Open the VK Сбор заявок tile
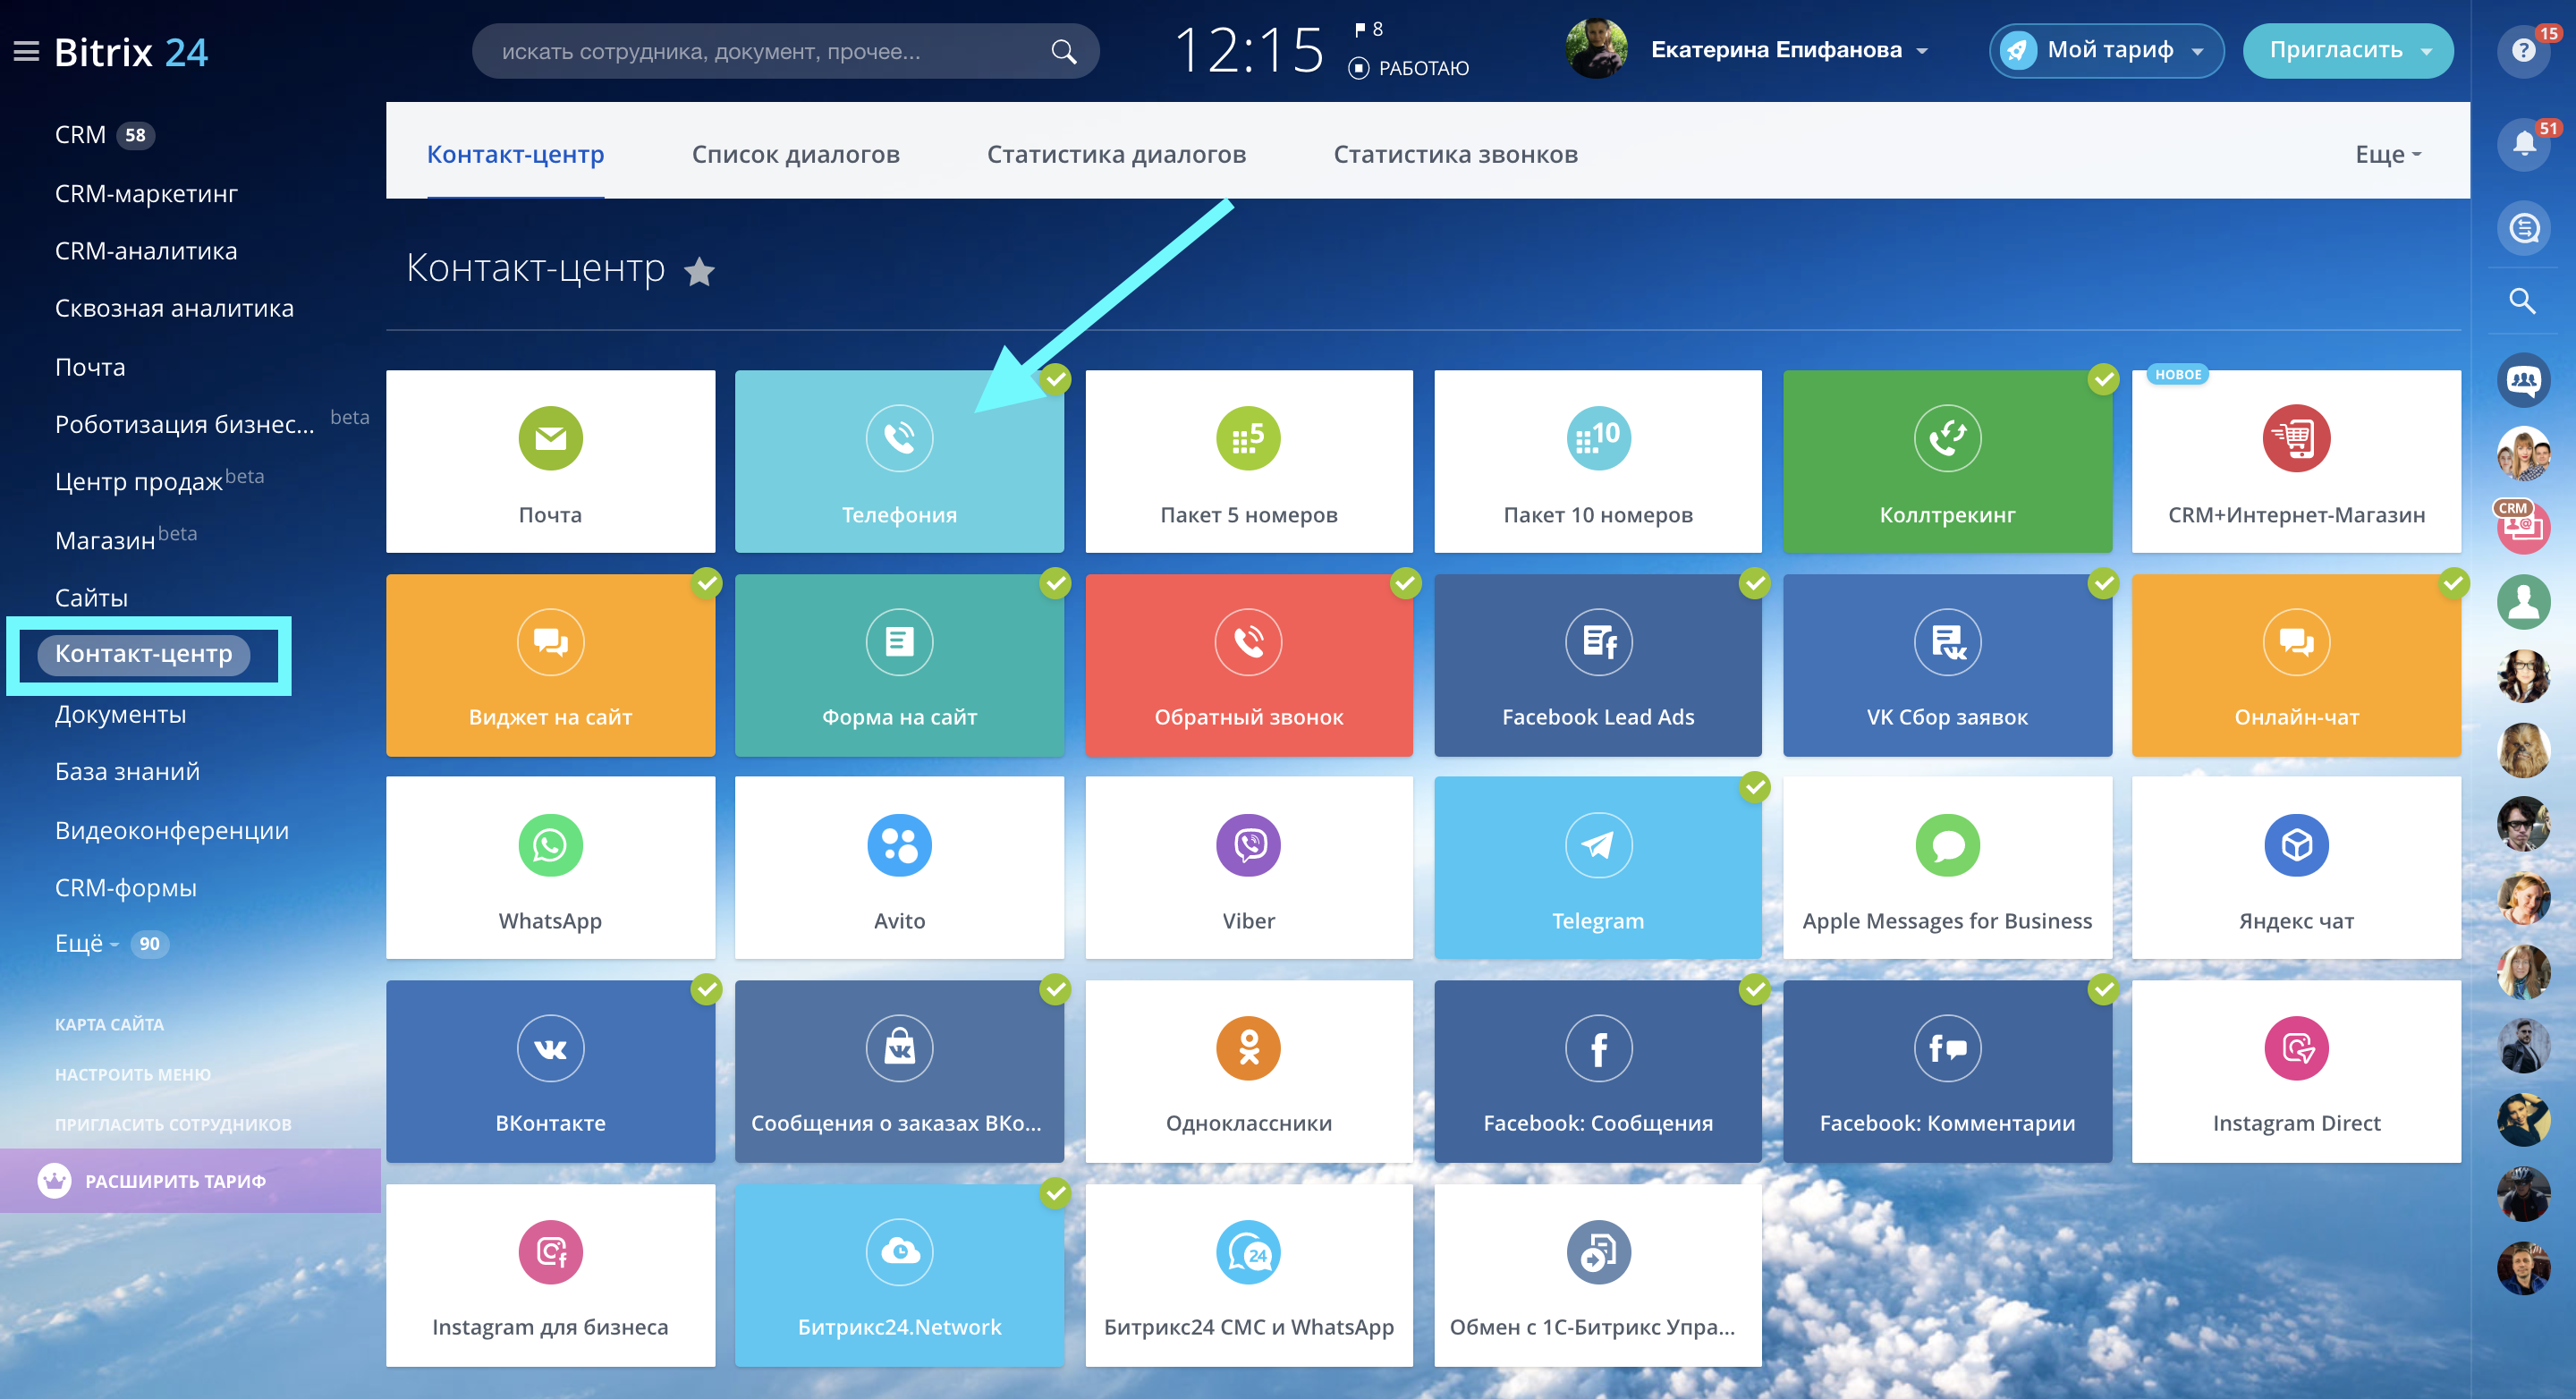2576x1399 pixels. pos(1947,665)
